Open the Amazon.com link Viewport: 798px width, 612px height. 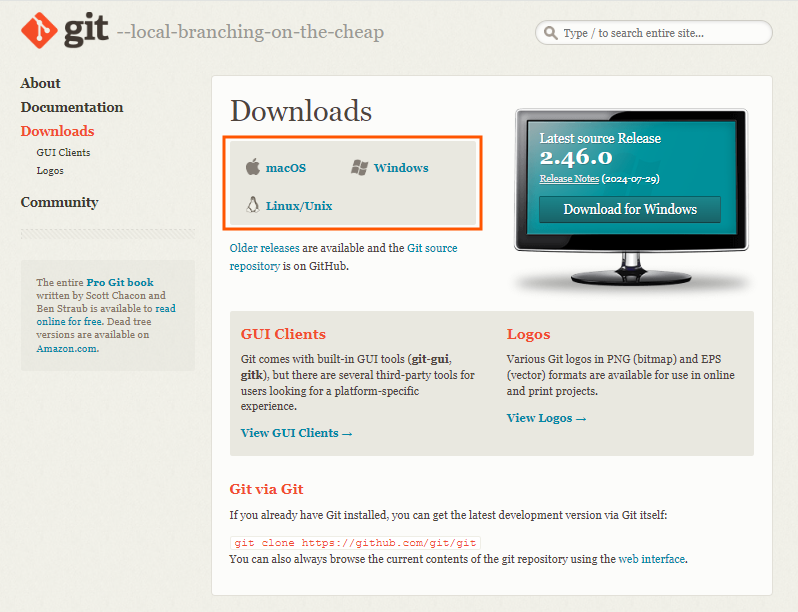click(x=67, y=348)
